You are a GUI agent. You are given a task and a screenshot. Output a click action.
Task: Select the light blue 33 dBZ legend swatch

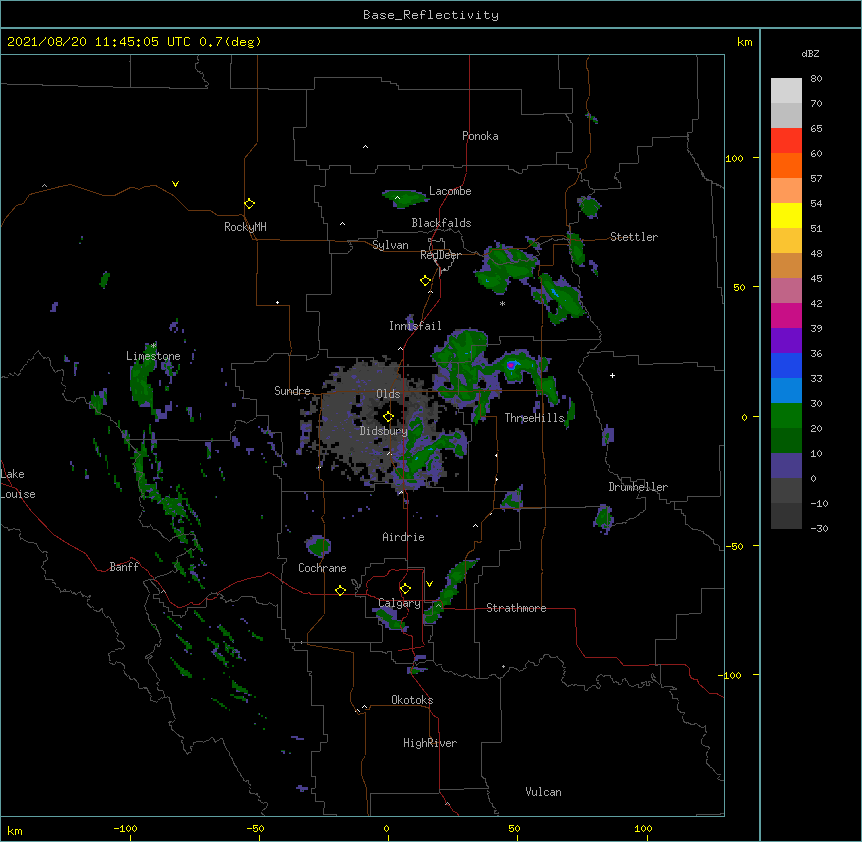(786, 391)
